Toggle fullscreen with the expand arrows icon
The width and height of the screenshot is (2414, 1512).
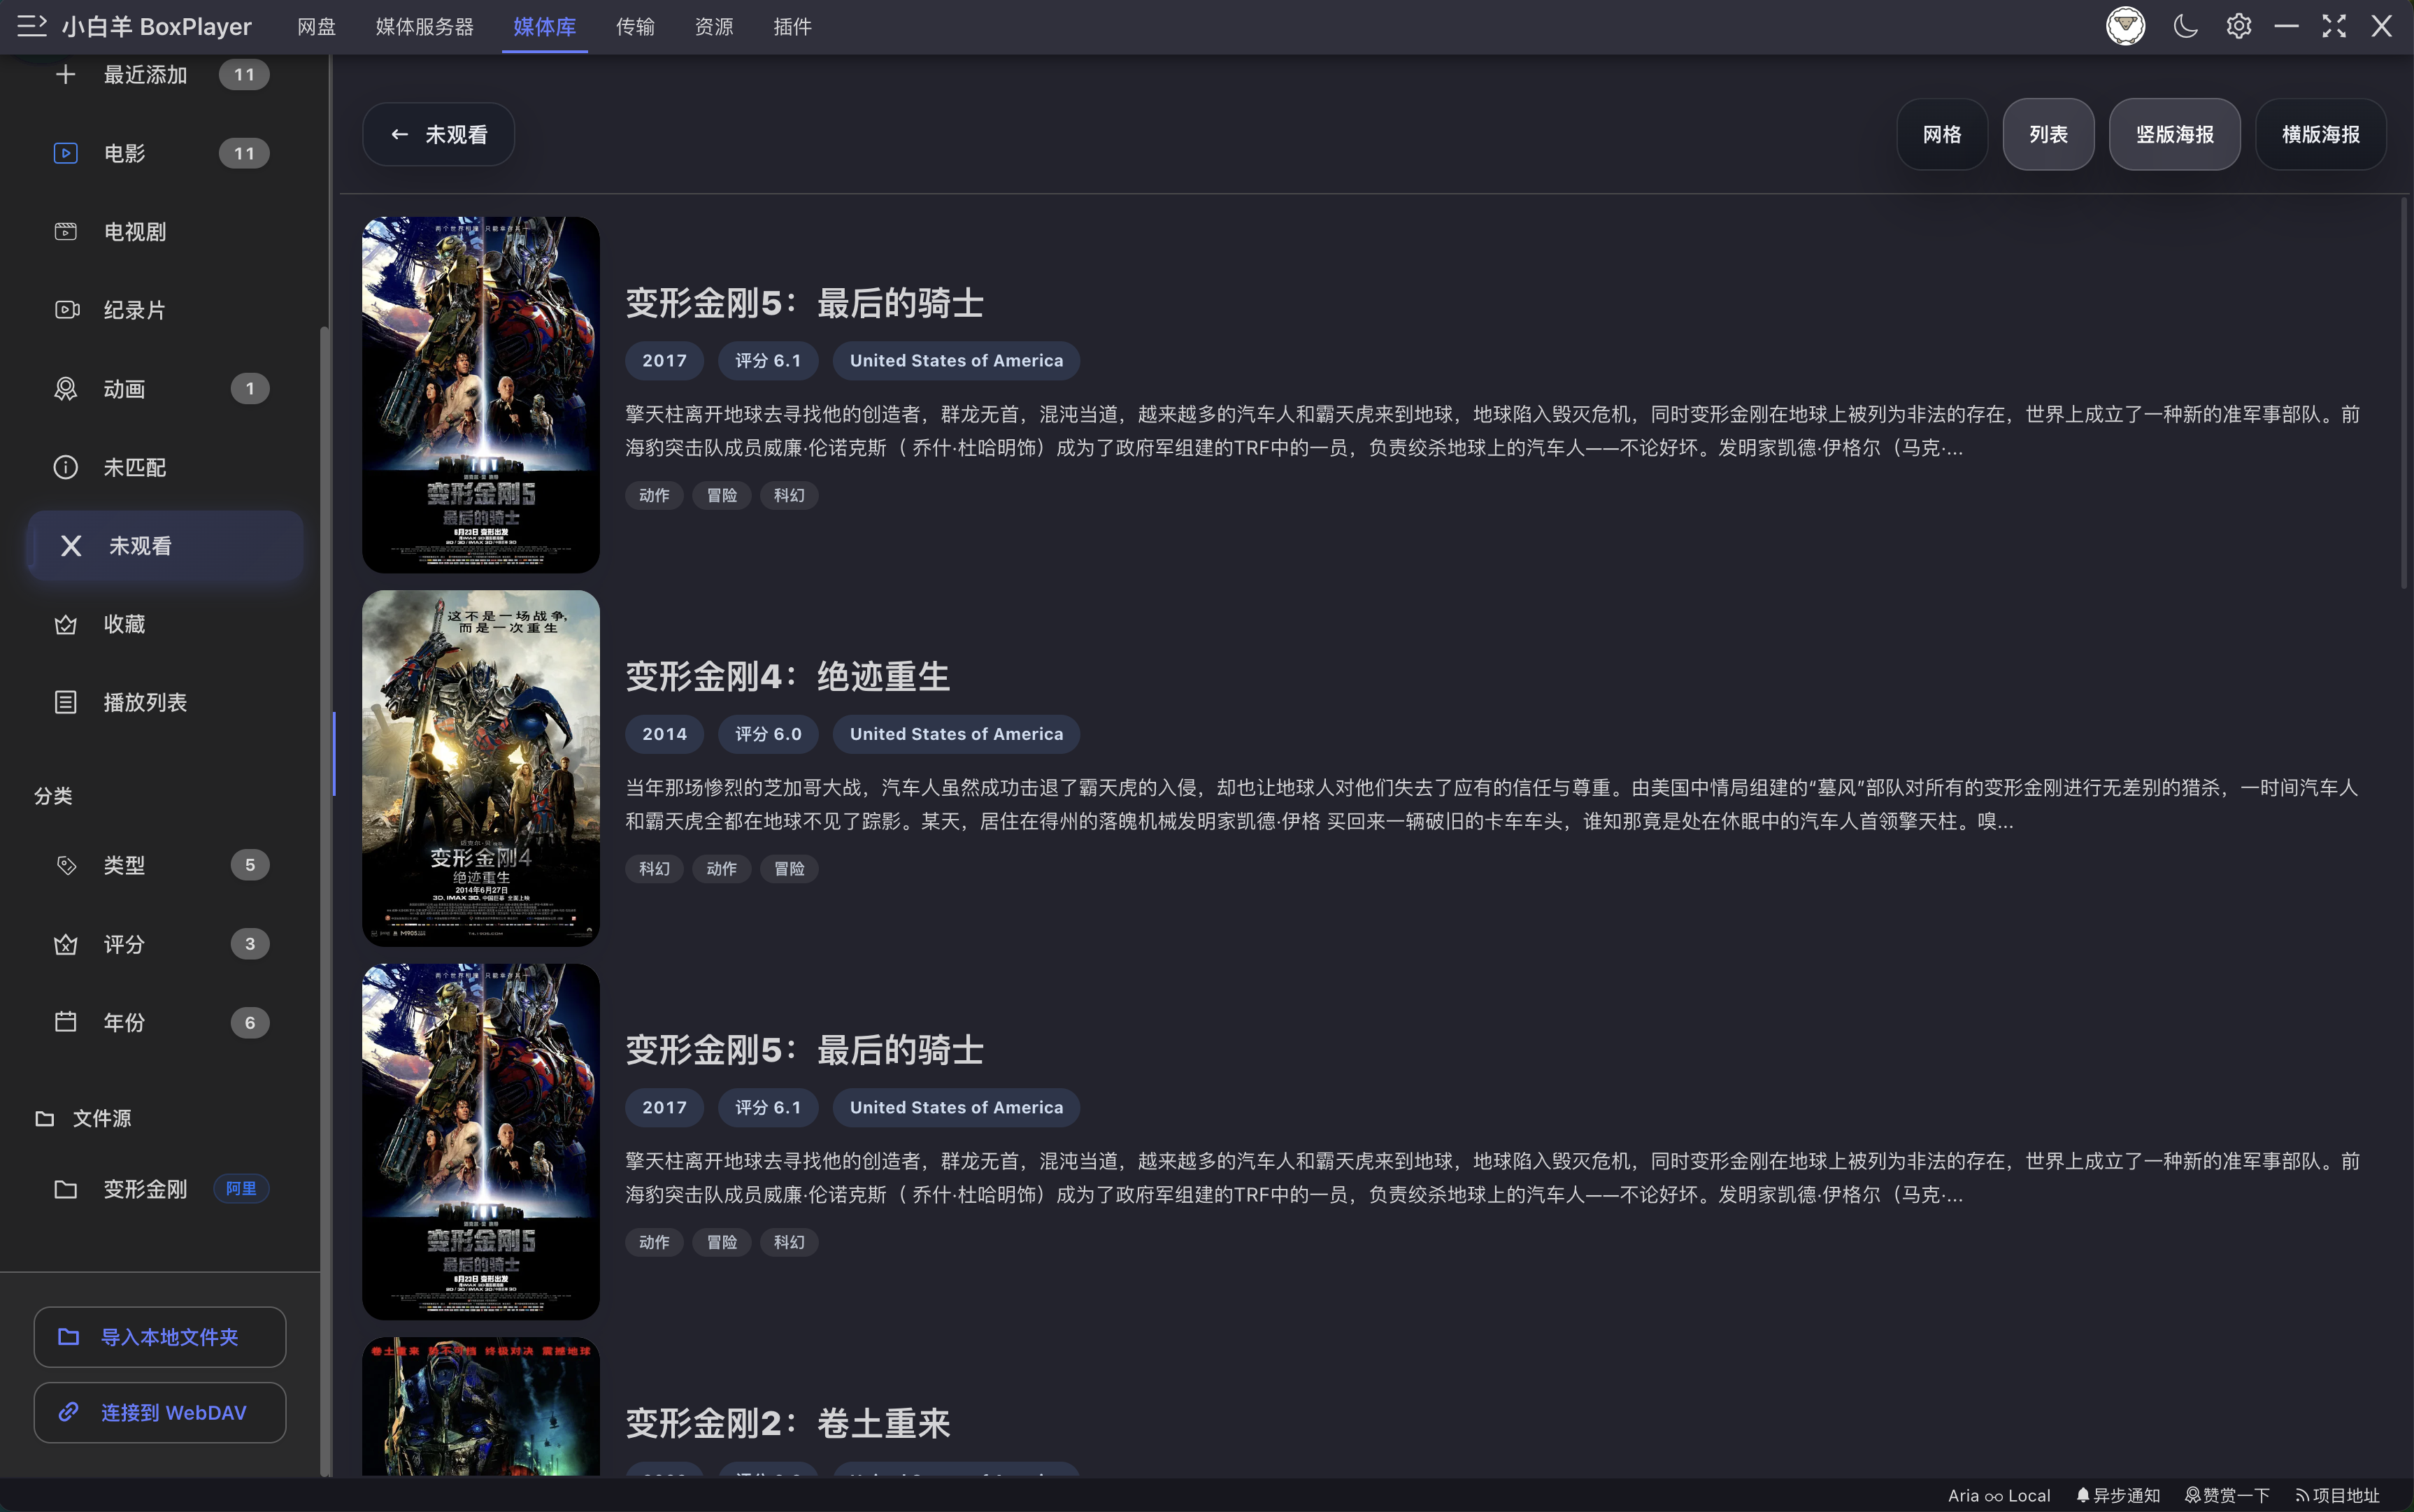coord(2333,26)
